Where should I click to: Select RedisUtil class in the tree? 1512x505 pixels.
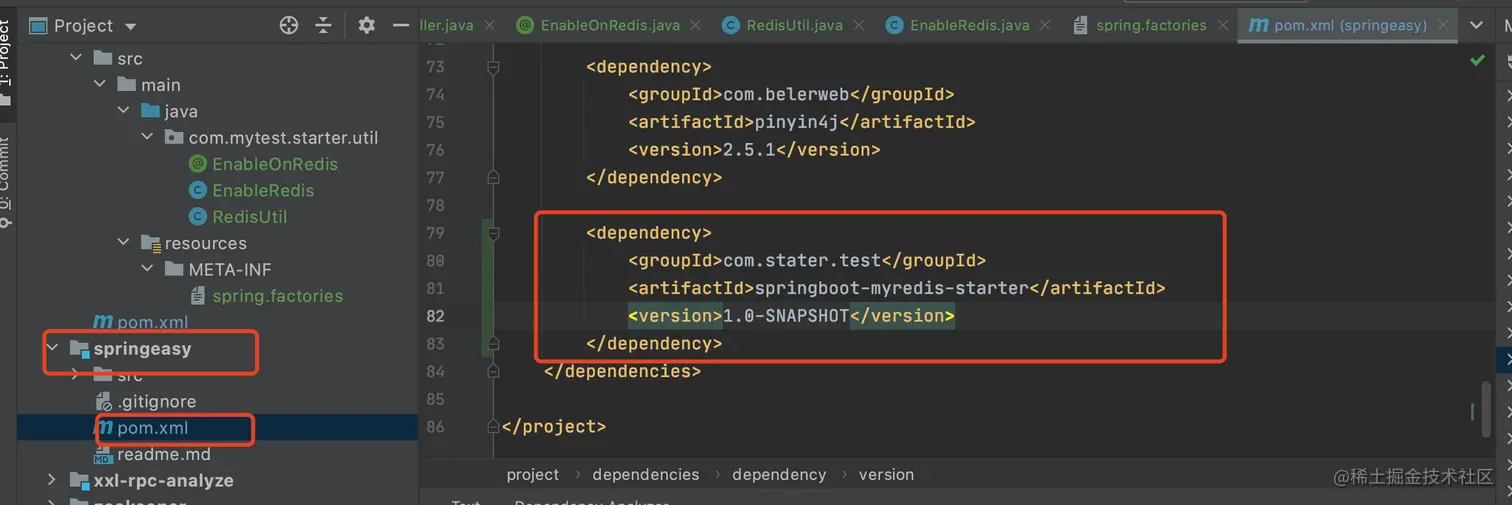[x=250, y=216]
